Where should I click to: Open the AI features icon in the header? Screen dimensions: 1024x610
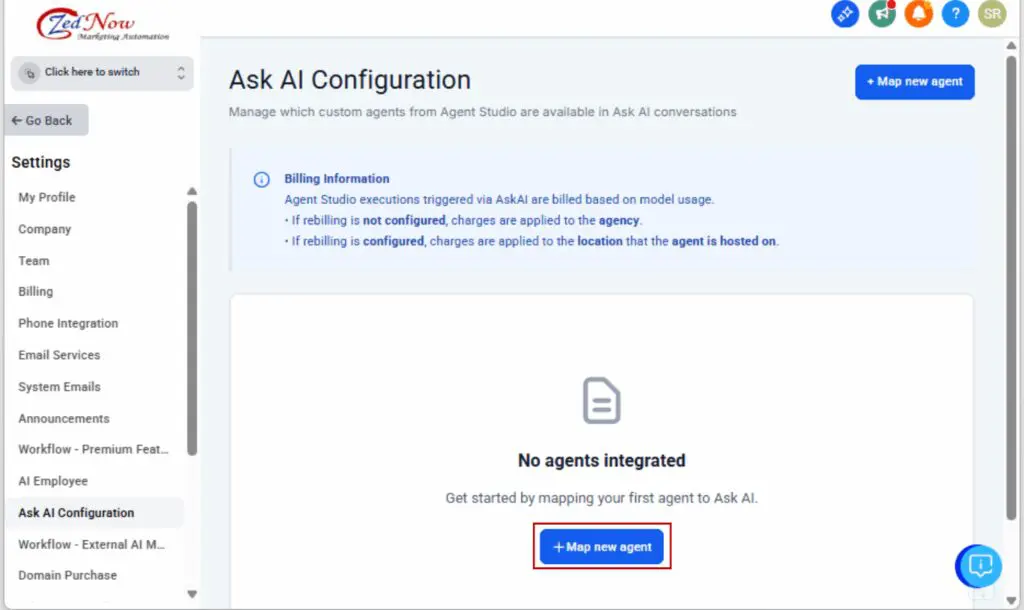[844, 14]
